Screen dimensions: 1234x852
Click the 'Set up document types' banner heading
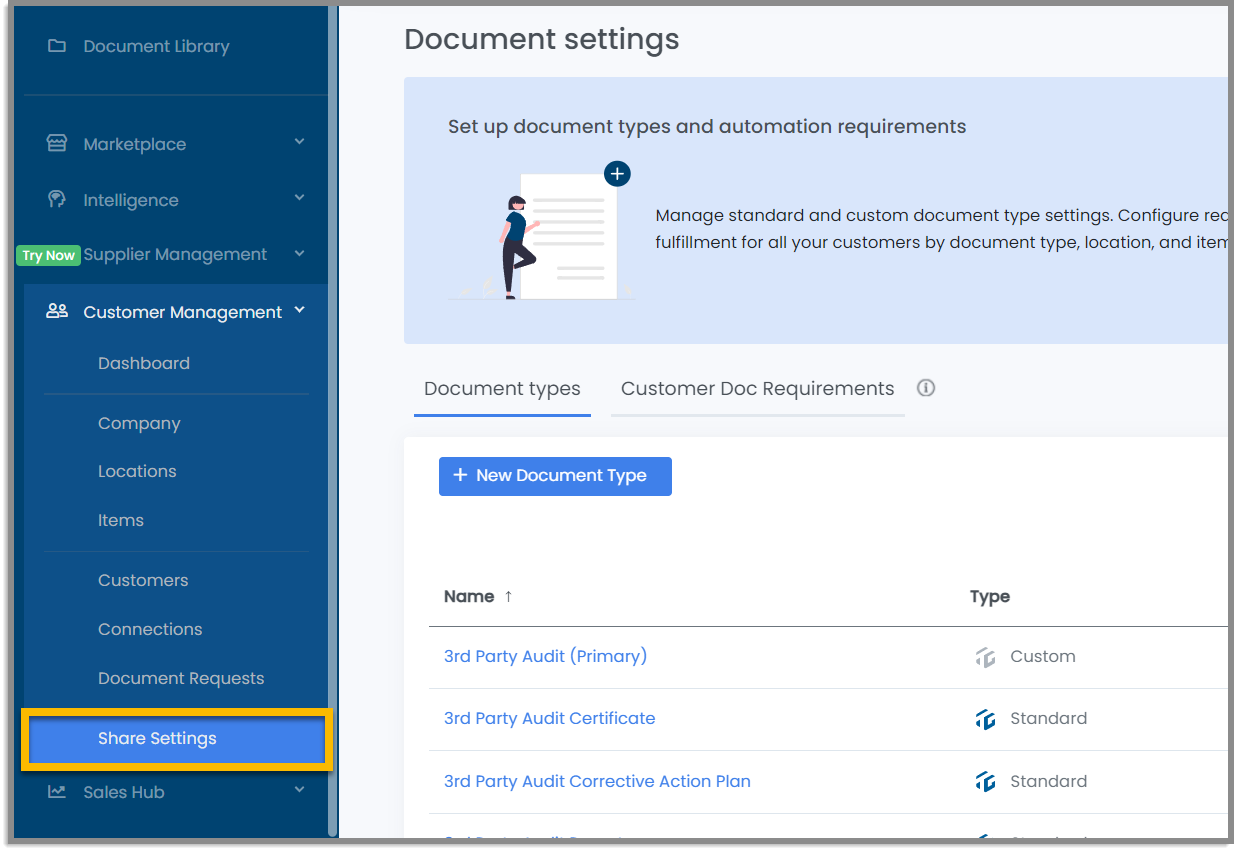(707, 127)
